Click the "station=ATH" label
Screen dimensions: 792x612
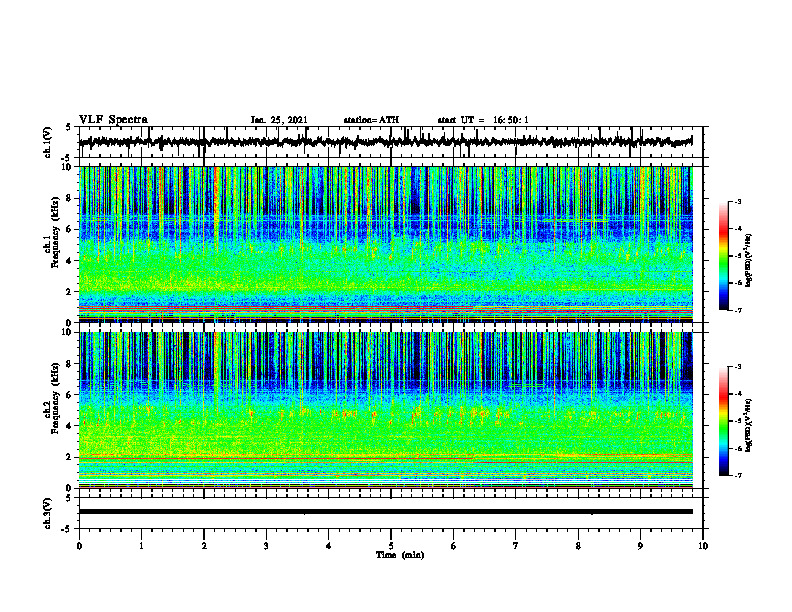click(371, 120)
